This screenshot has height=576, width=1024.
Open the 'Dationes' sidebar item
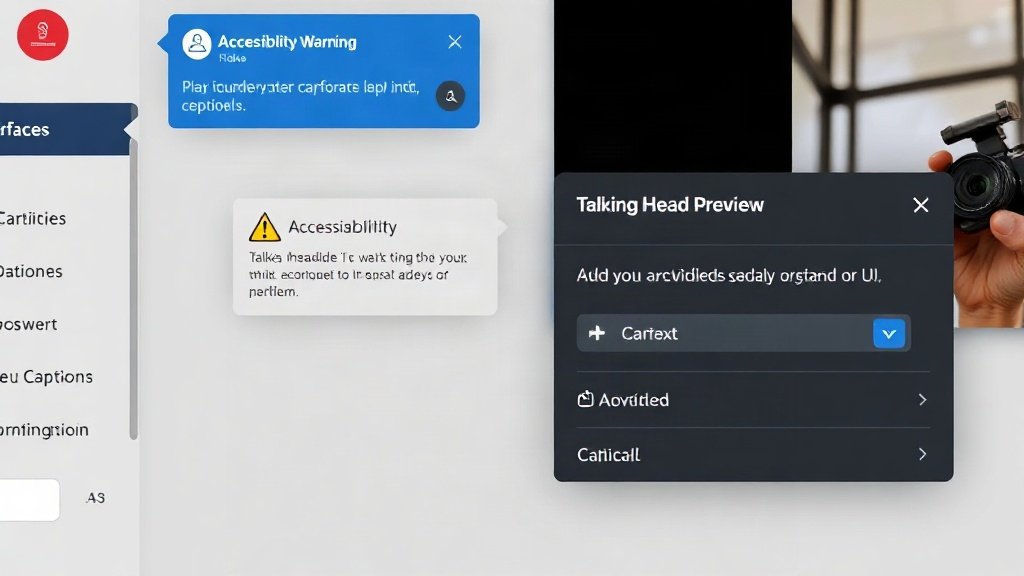[31, 271]
